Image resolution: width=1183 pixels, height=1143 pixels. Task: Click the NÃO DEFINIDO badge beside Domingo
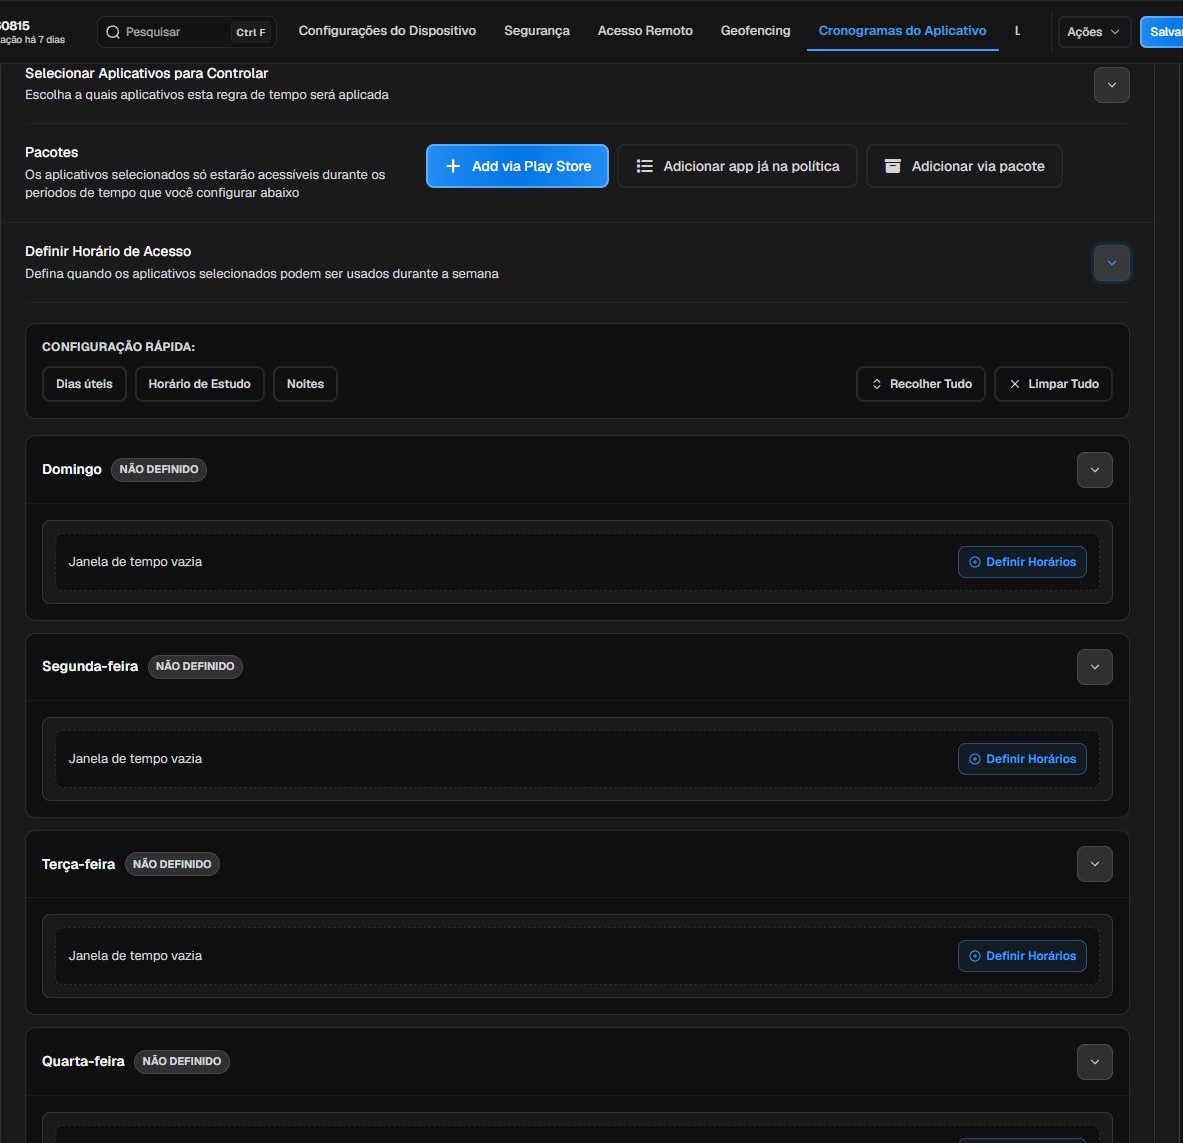point(158,469)
